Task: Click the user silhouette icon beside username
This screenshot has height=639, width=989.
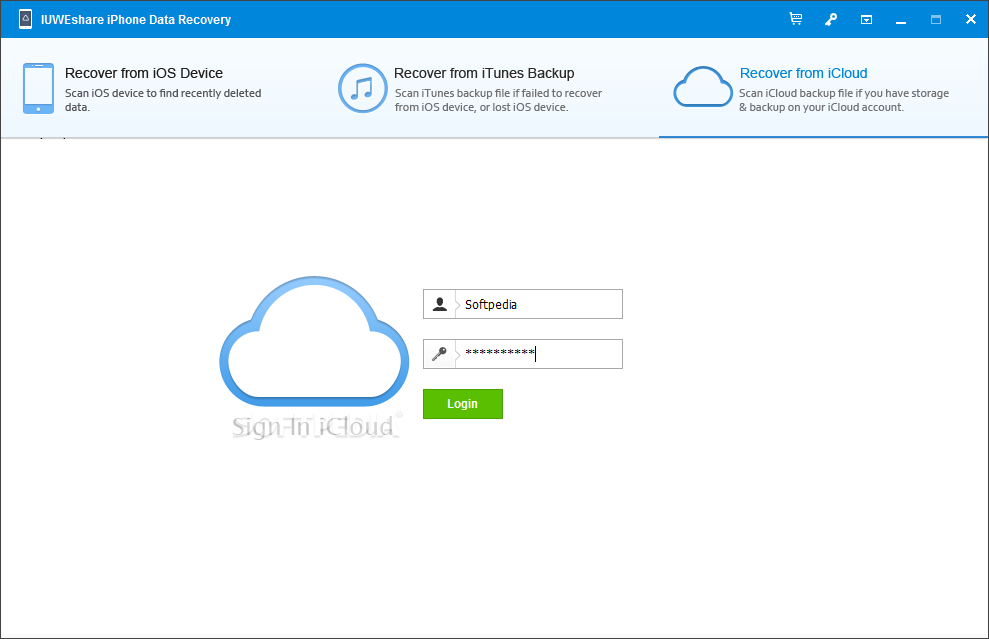Action: click(440, 304)
